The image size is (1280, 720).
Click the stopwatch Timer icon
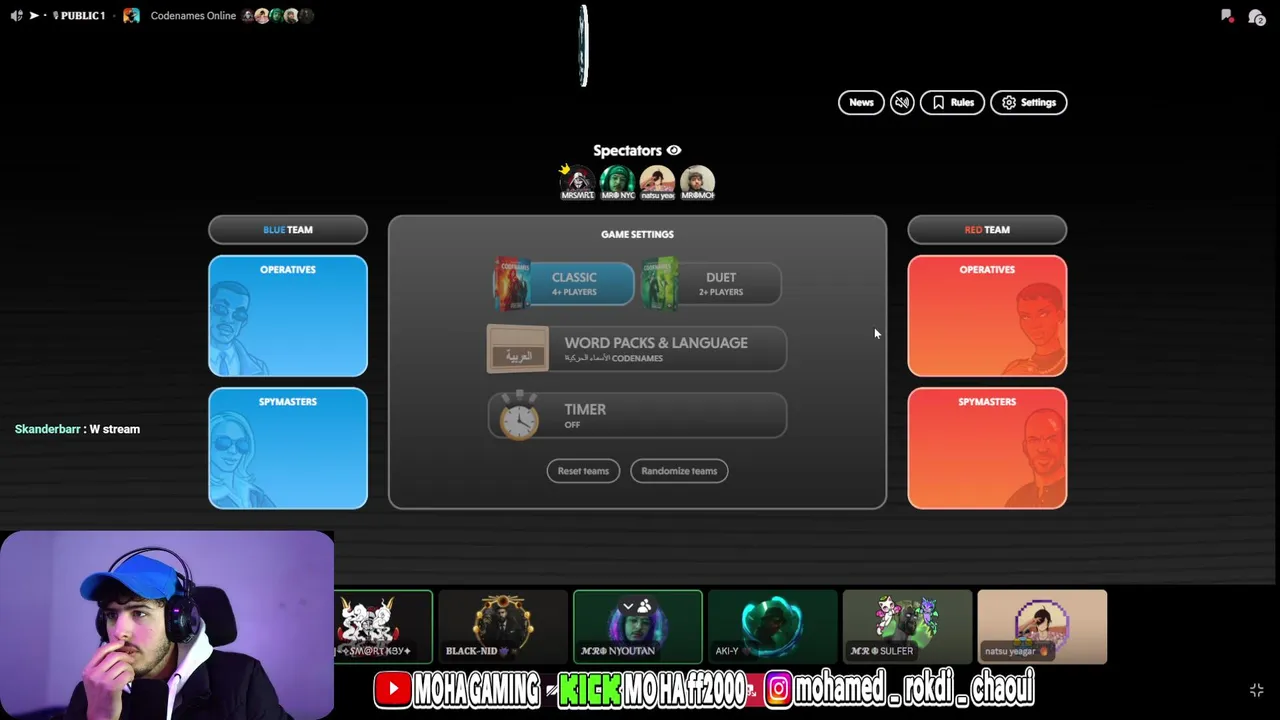coord(519,416)
